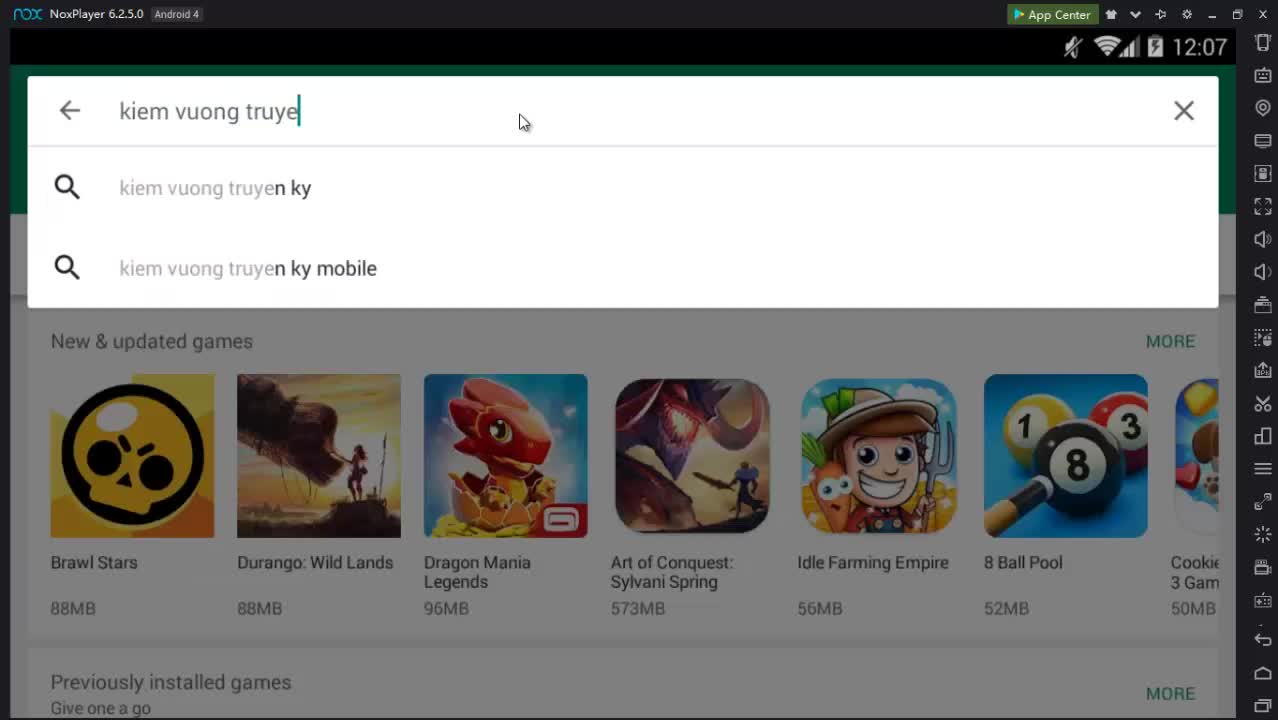Click the diagonal arrows icon in sidebar
Screen dimensions: 1278x720
point(1263,502)
